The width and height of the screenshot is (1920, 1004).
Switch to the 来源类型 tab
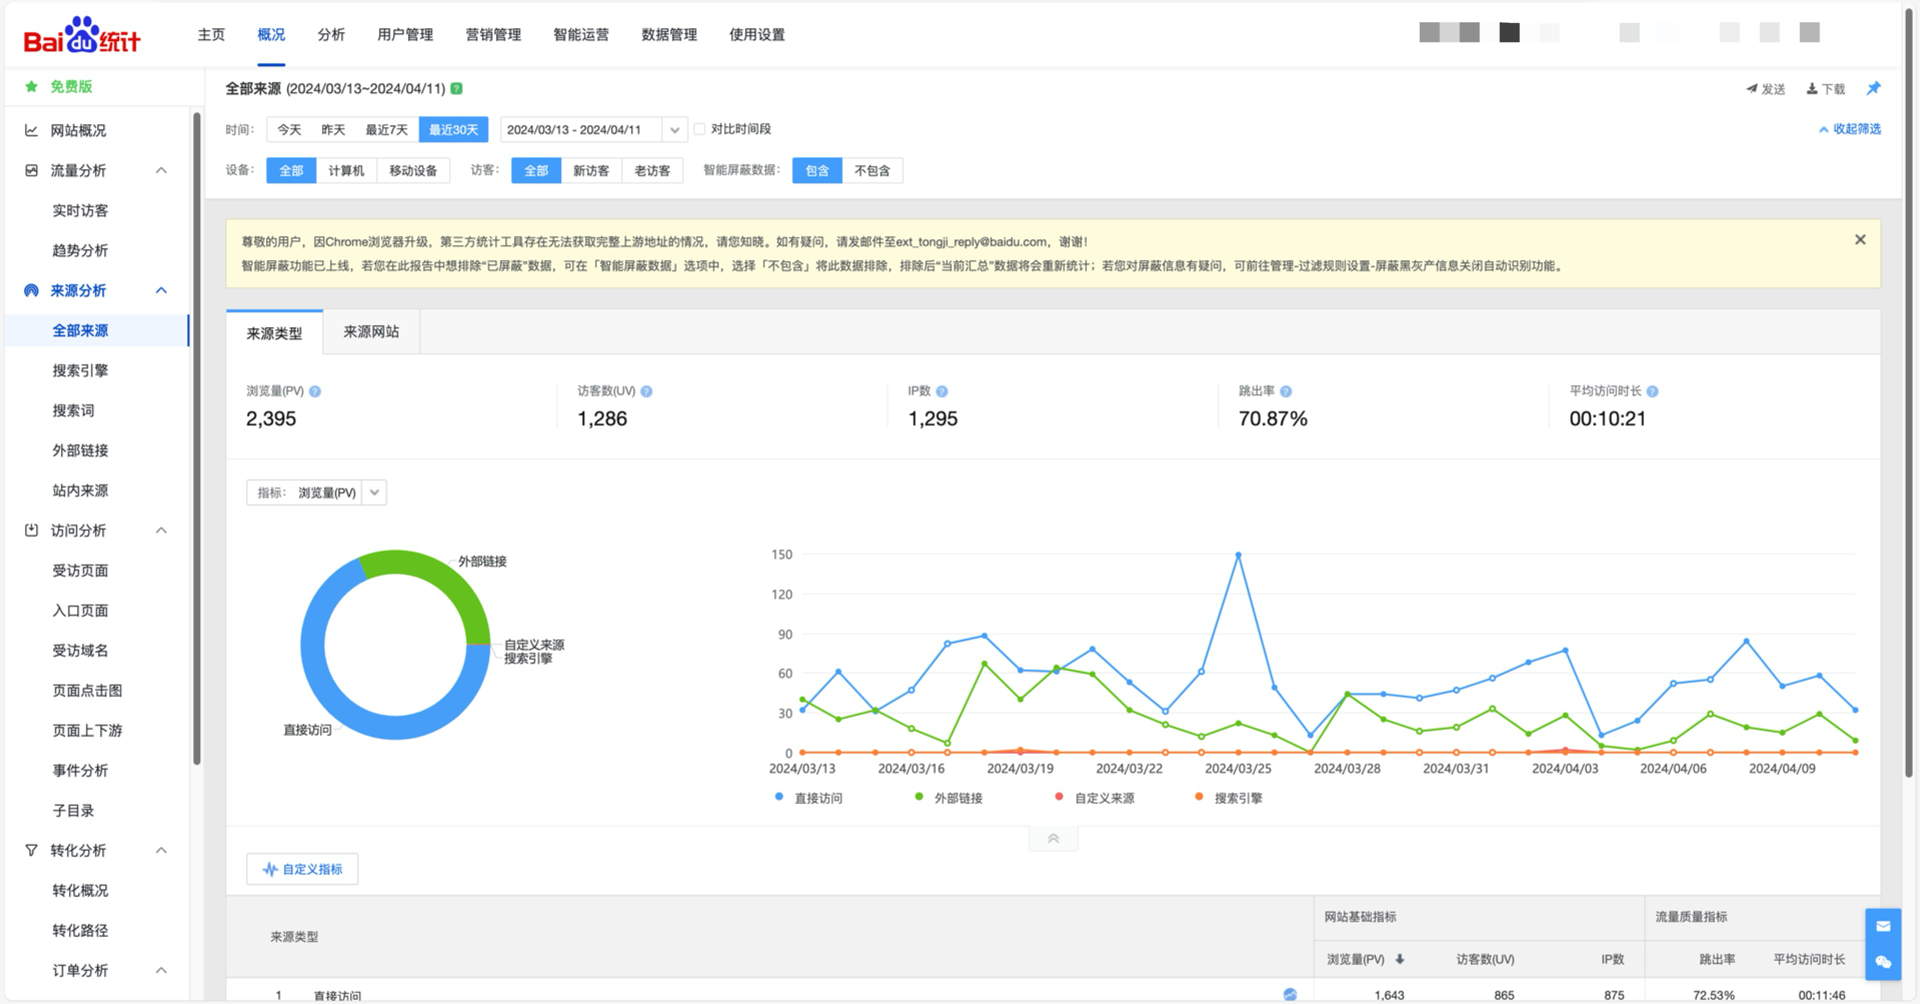[x=274, y=333]
